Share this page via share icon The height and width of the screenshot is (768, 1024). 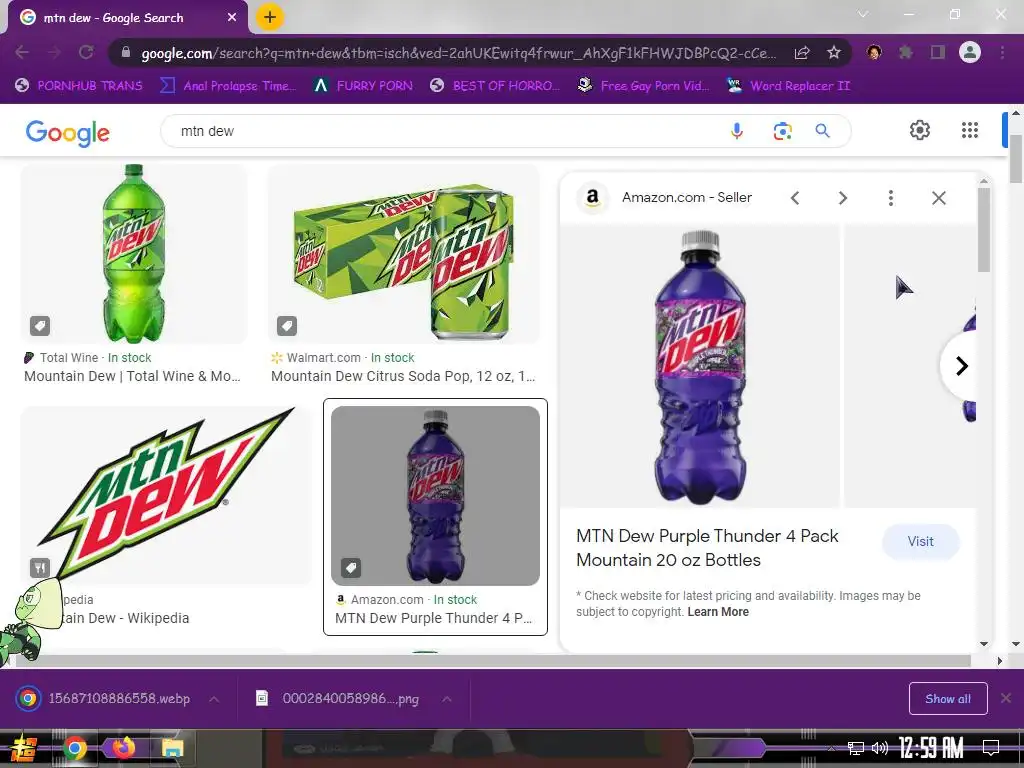point(802,53)
